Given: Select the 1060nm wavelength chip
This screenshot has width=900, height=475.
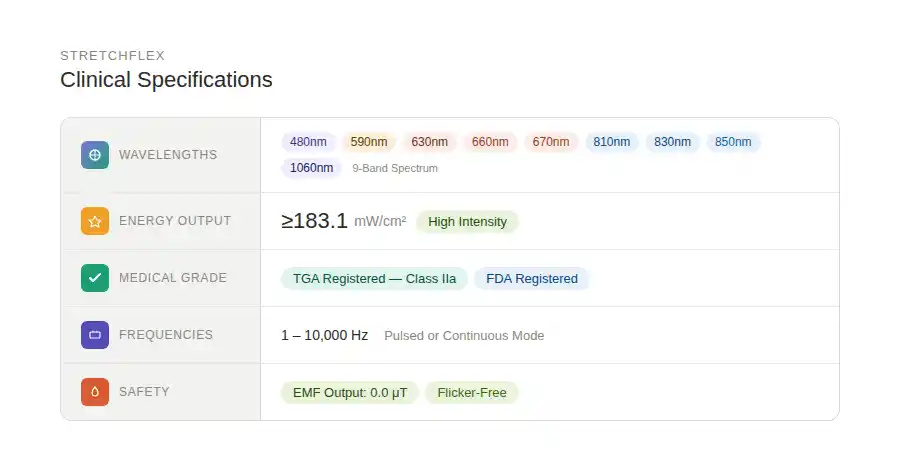Looking at the screenshot, I should tap(311, 168).
